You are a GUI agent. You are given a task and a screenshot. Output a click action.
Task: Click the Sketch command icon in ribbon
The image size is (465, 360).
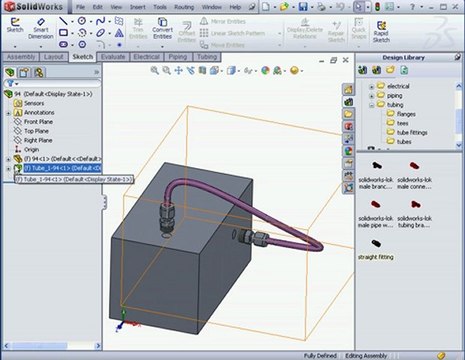[x=15, y=25]
